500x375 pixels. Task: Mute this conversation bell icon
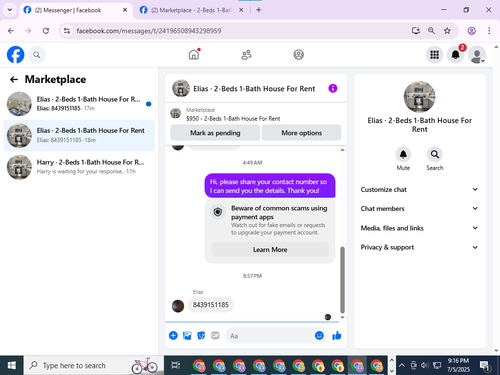[x=403, y=154]
